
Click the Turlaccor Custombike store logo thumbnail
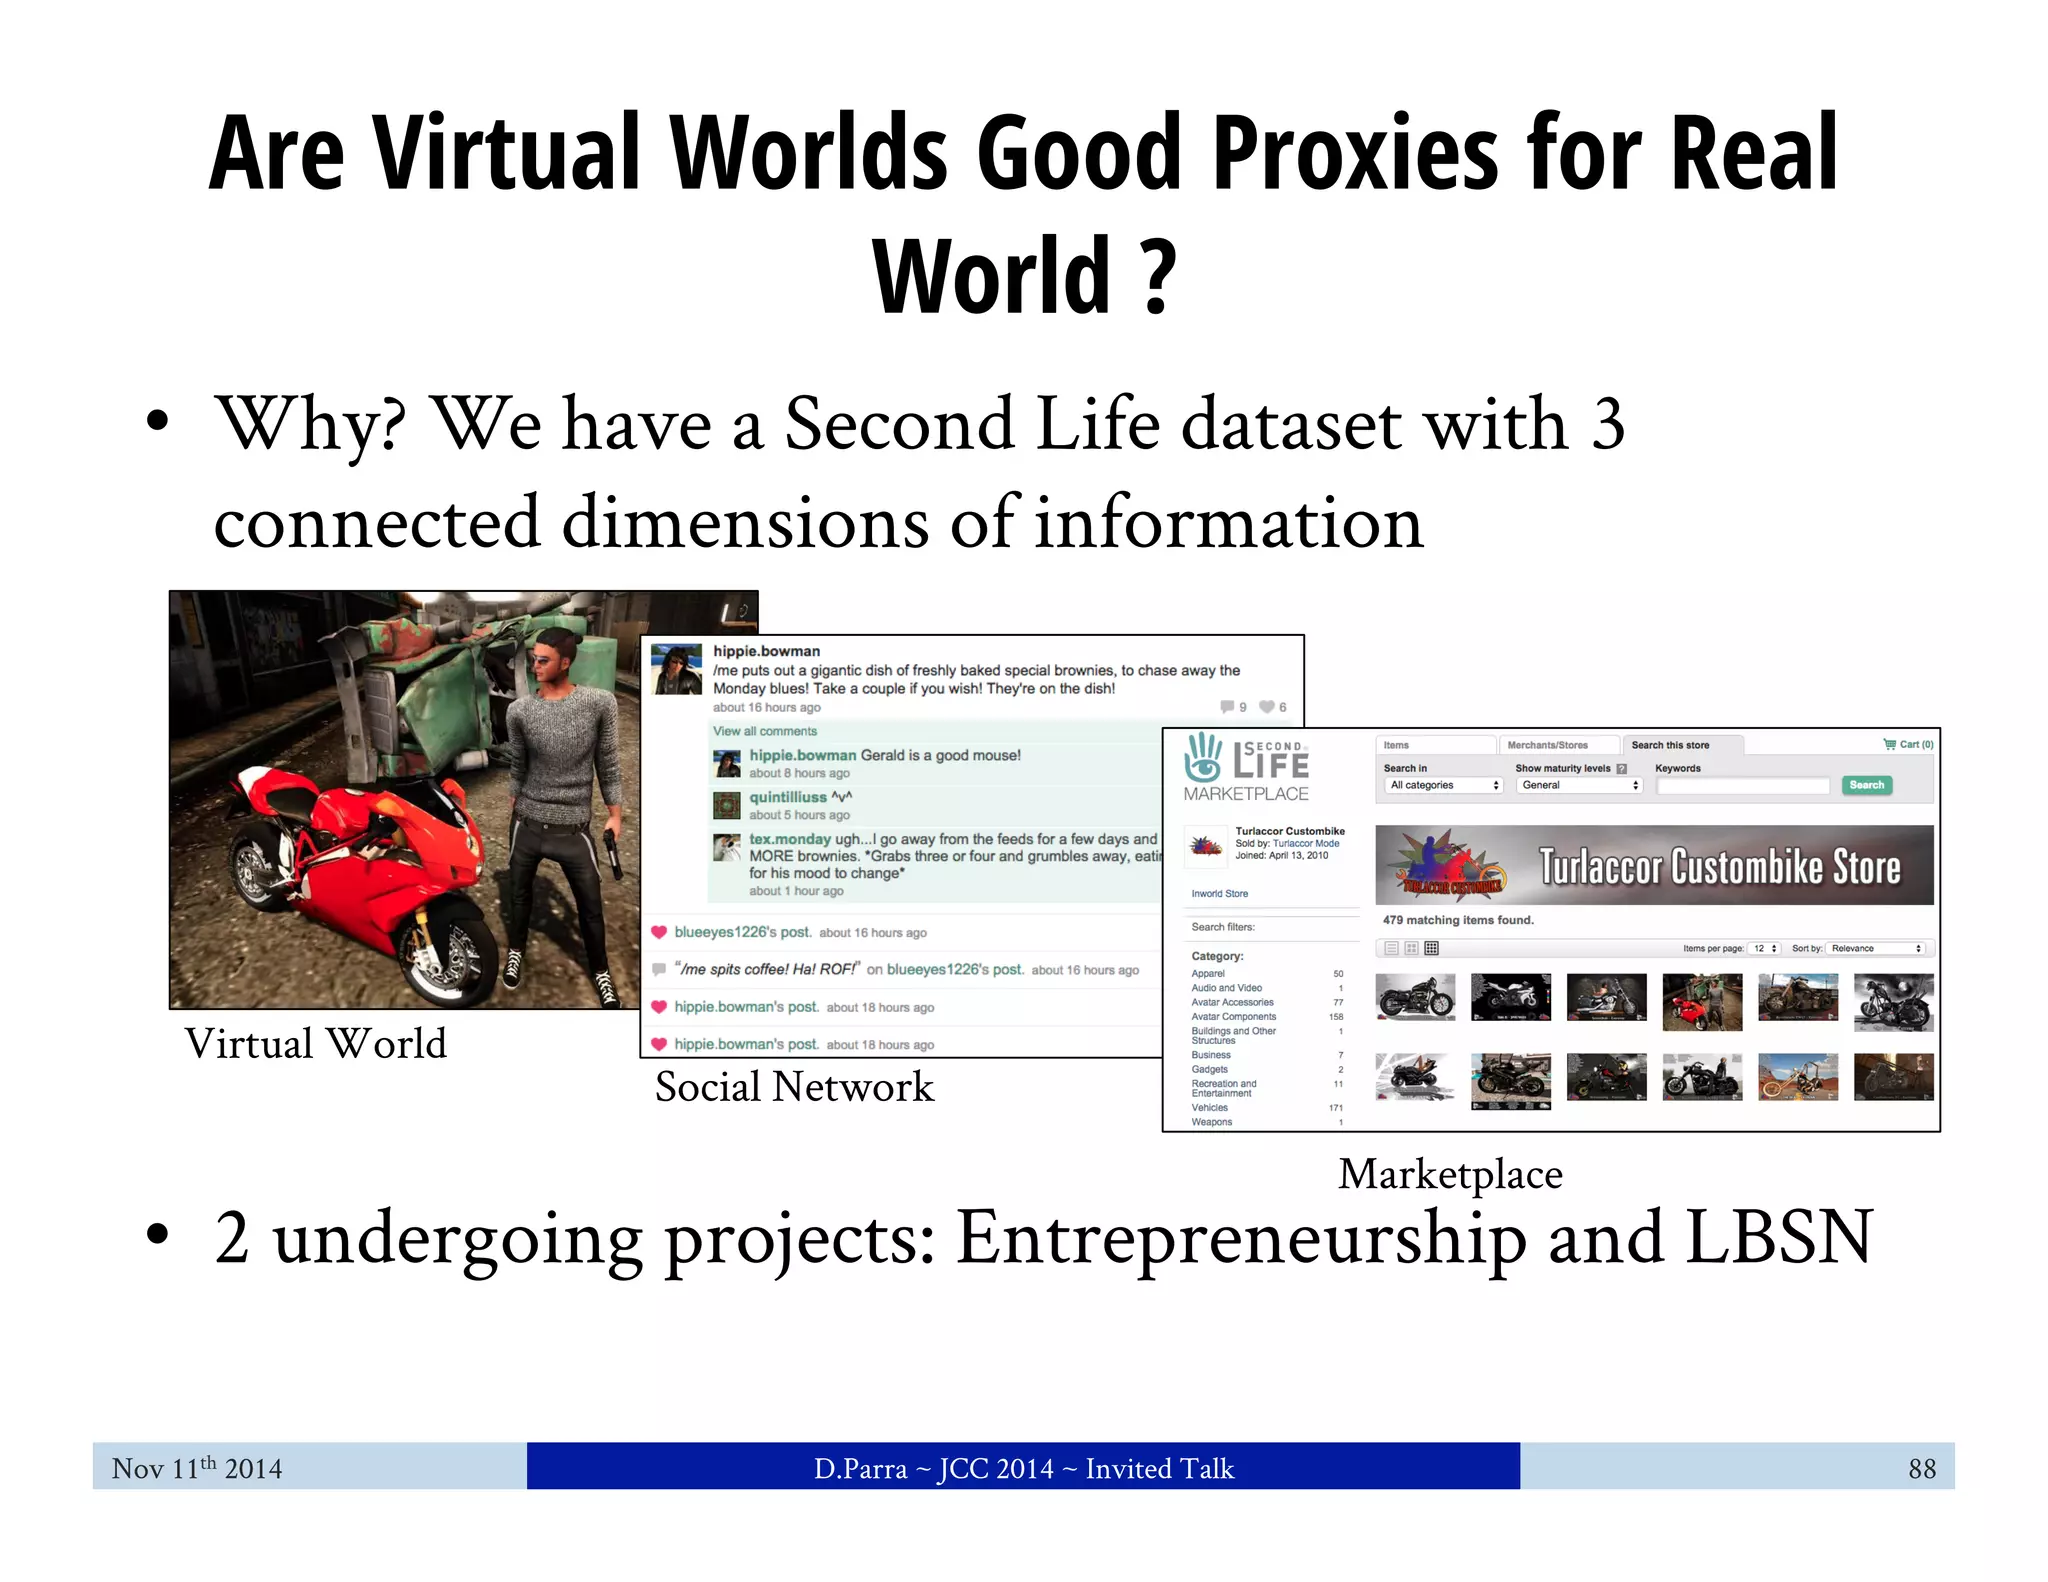(1207, 845)
